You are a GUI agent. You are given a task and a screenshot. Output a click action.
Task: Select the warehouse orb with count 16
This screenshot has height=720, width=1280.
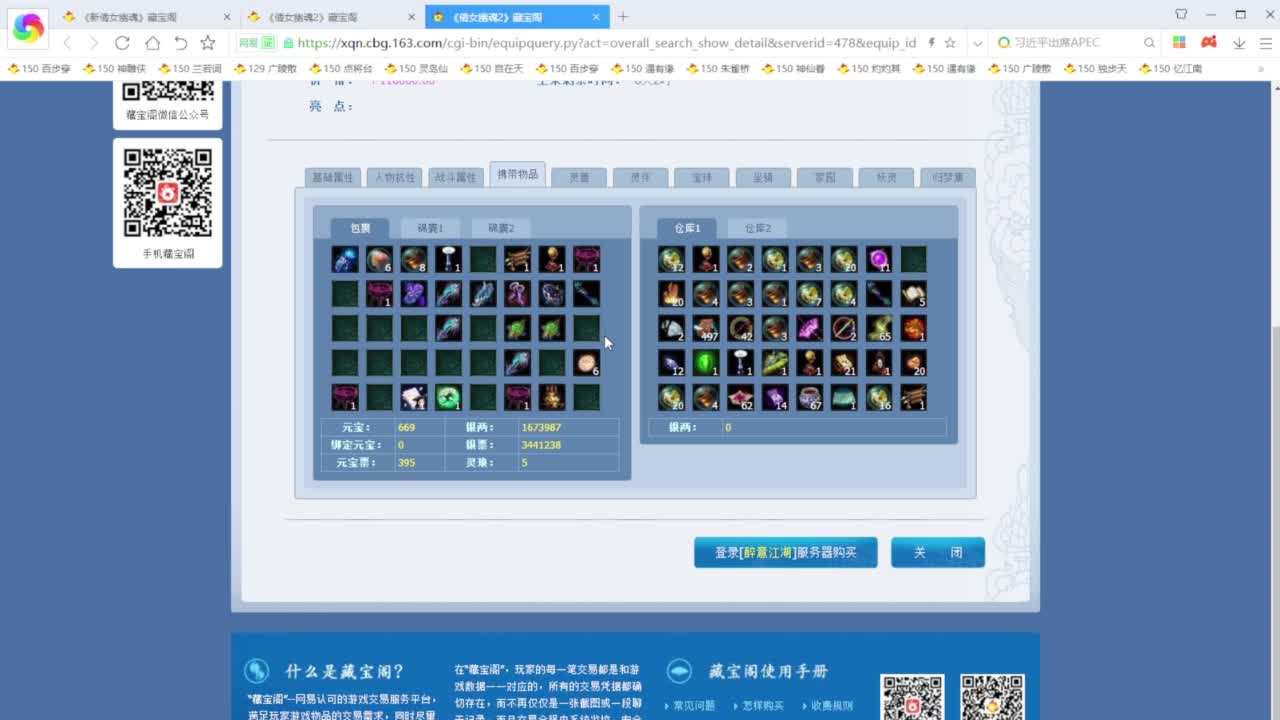[879, 397]
